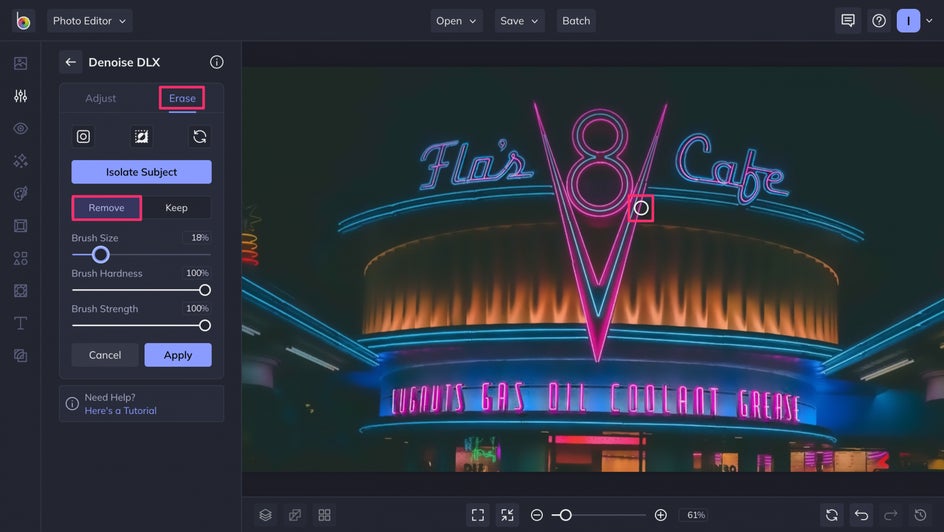Open the Graphics shapes sidebar icon
The image size is (944, 532).
20,258
